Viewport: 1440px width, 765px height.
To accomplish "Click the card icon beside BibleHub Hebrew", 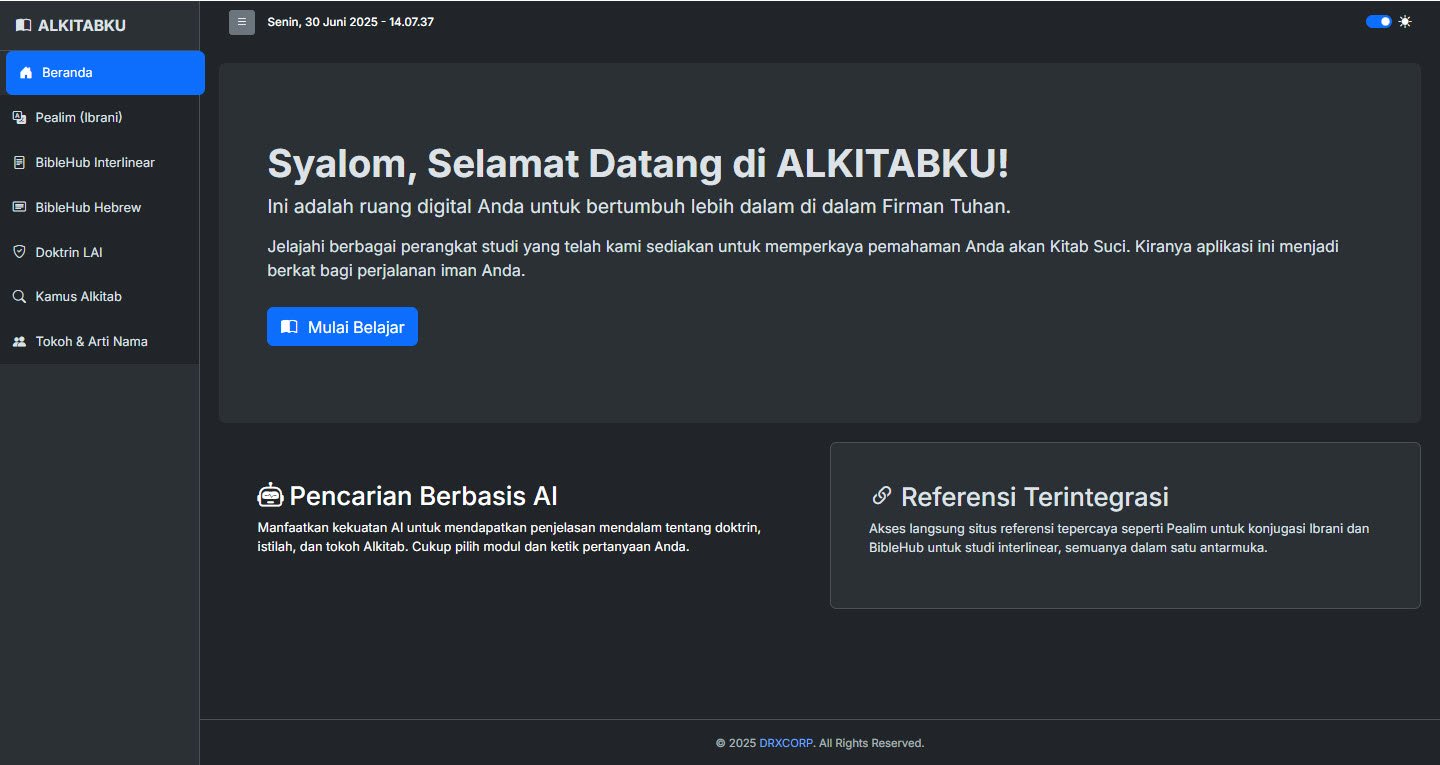I will coord(19,207).
